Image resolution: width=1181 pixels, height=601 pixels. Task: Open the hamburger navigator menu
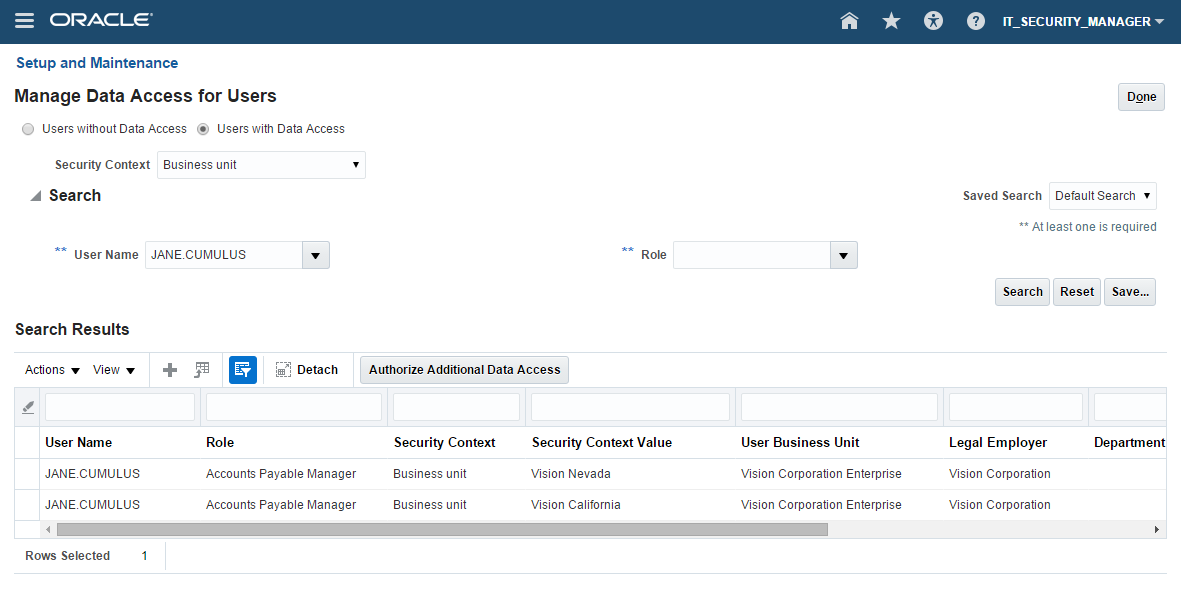point(24,21)
